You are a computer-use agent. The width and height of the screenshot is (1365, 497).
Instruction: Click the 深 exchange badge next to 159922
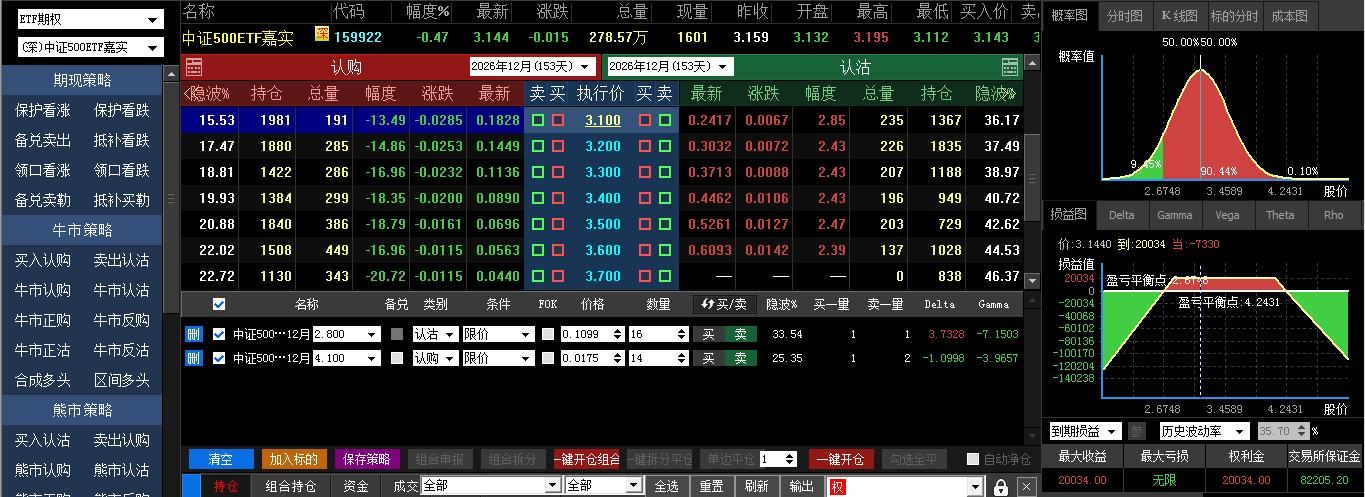pyautogui.click(x=321, y=35)
